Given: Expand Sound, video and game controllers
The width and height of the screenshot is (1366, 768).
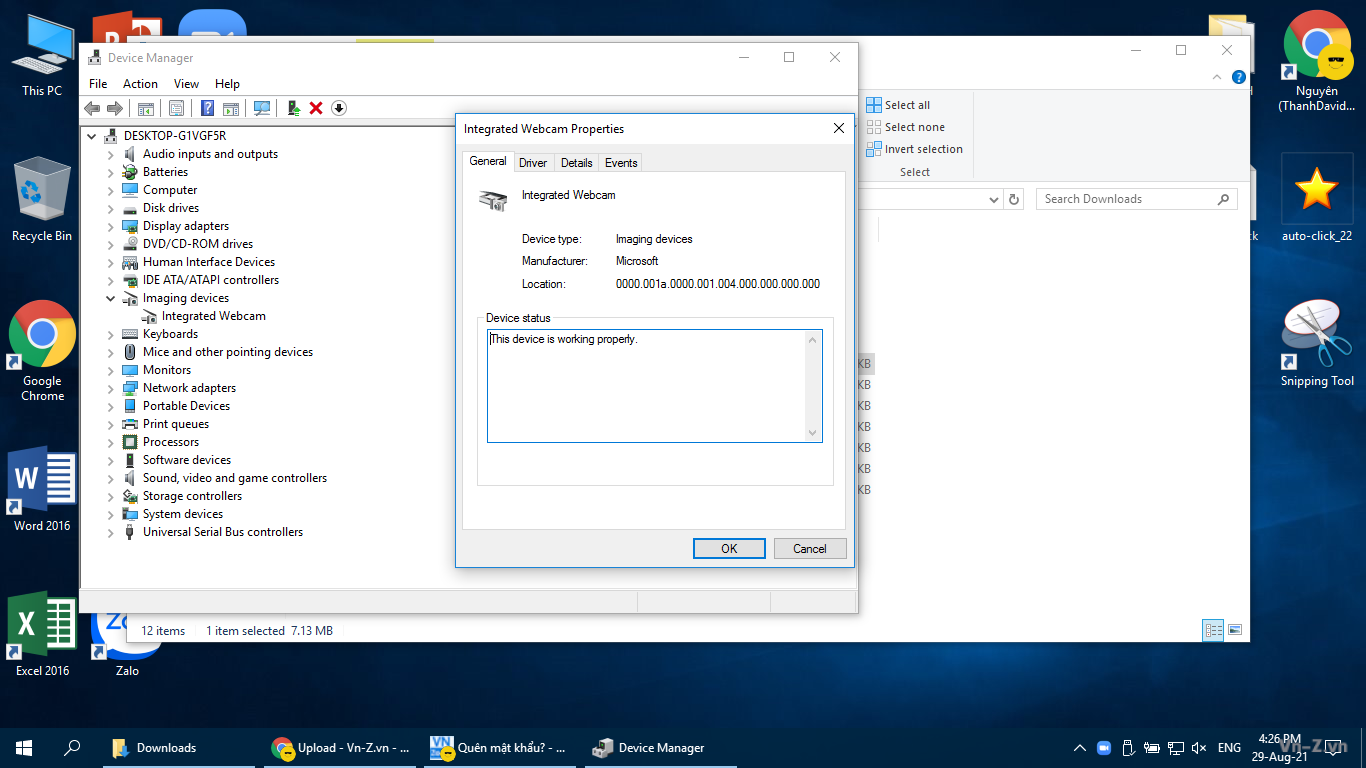Looking at the screenshot, I should (x=111, y=478).
